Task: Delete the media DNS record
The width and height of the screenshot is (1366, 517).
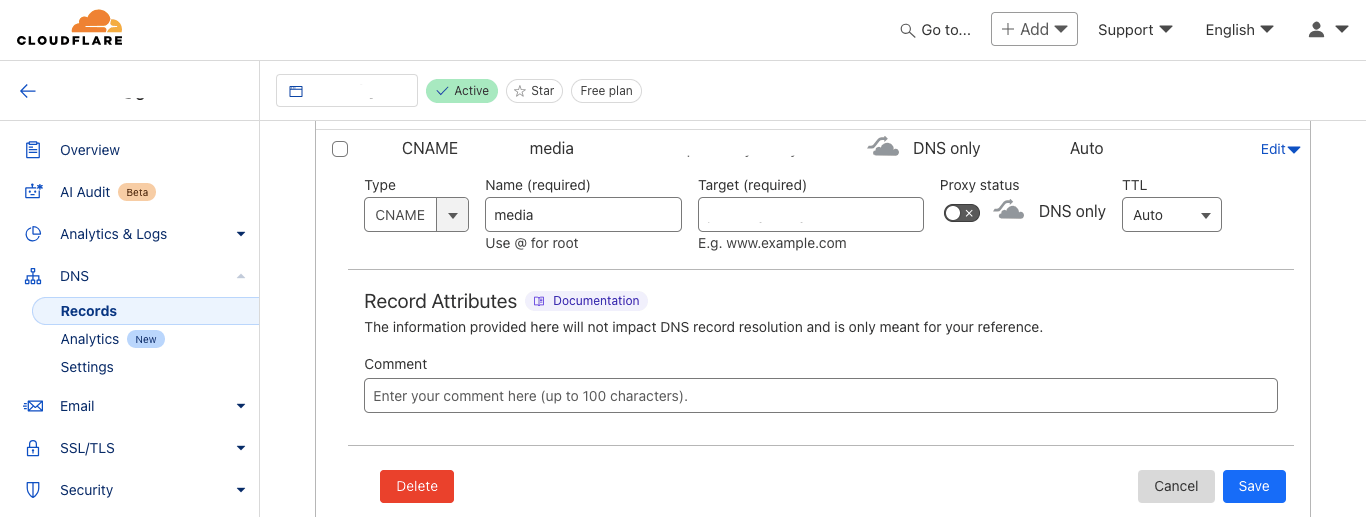Action: 417,486
